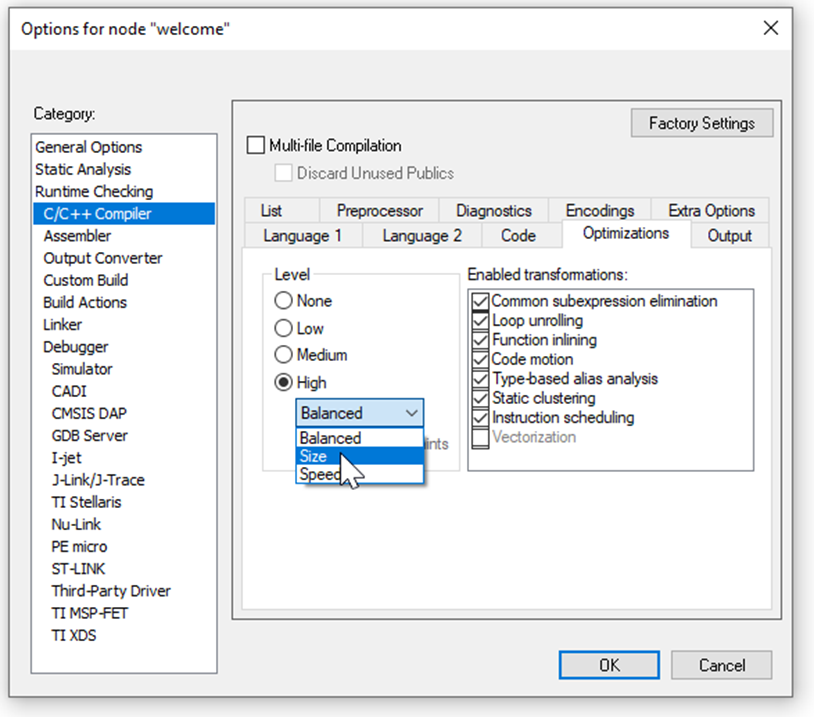Choose the Medium optimization level
The height and width of the screenshot is (717, 814).
click(283, 355)
